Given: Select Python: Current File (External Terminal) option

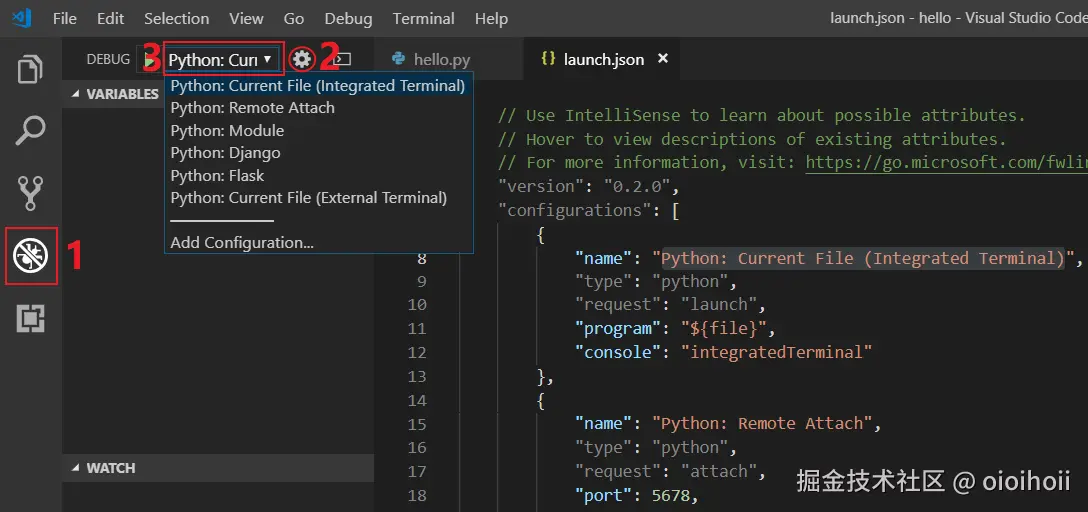Looking at the screenshot, I should [318, 198].
